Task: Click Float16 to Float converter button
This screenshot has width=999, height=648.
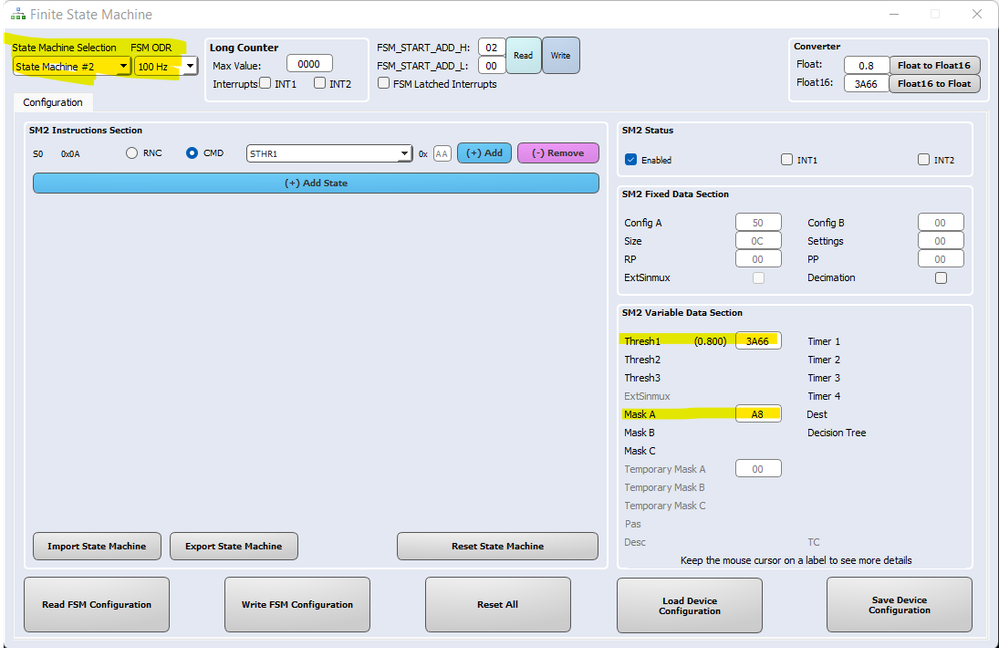Action: [x=934, y=83]
